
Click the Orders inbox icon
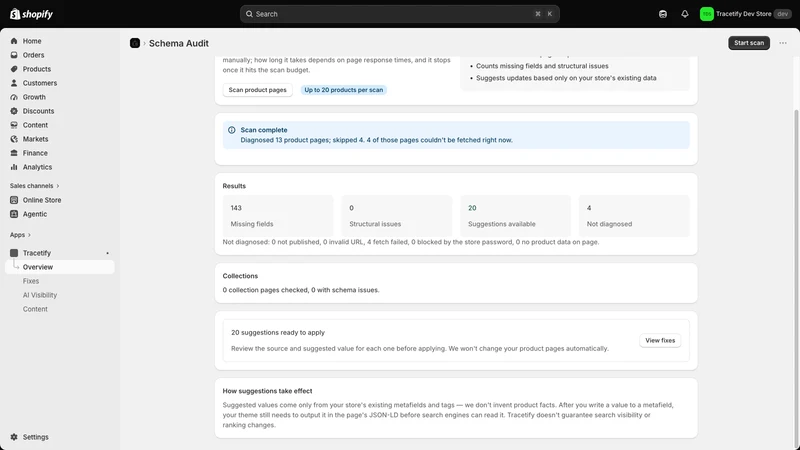tap(14, 55)
